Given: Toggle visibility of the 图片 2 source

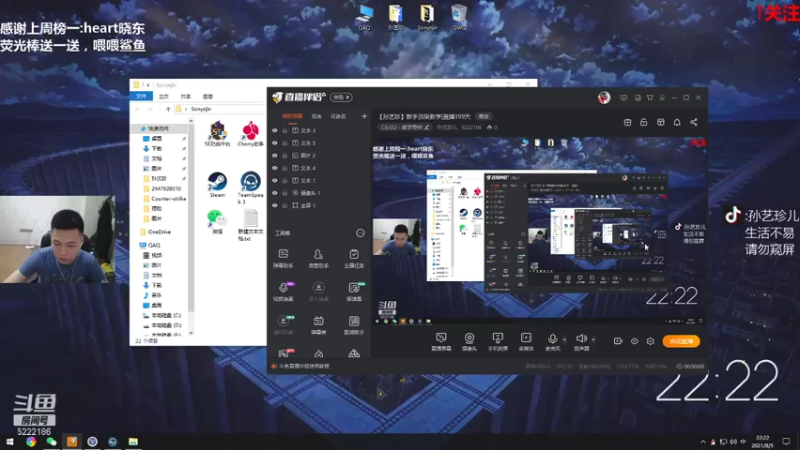Looking at the screenshot, I should point(274,156).
